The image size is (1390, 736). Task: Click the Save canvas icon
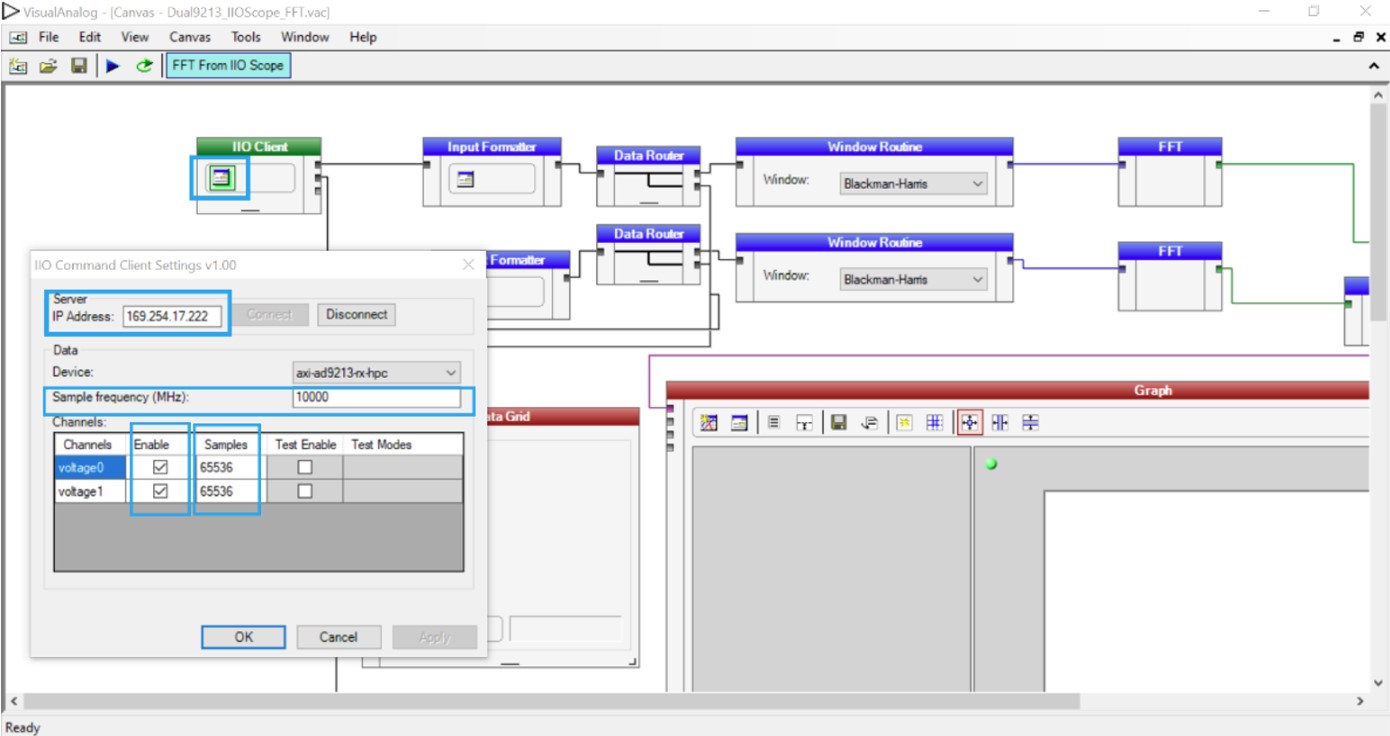(x=80, y=64)
